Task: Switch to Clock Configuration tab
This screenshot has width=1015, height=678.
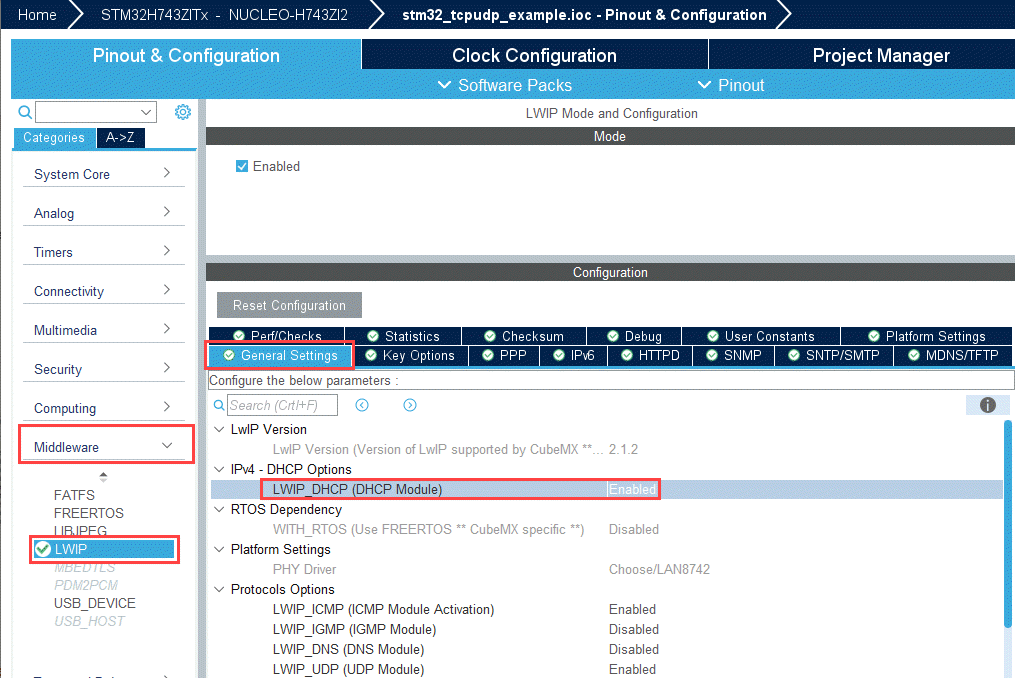Action: 535,55
